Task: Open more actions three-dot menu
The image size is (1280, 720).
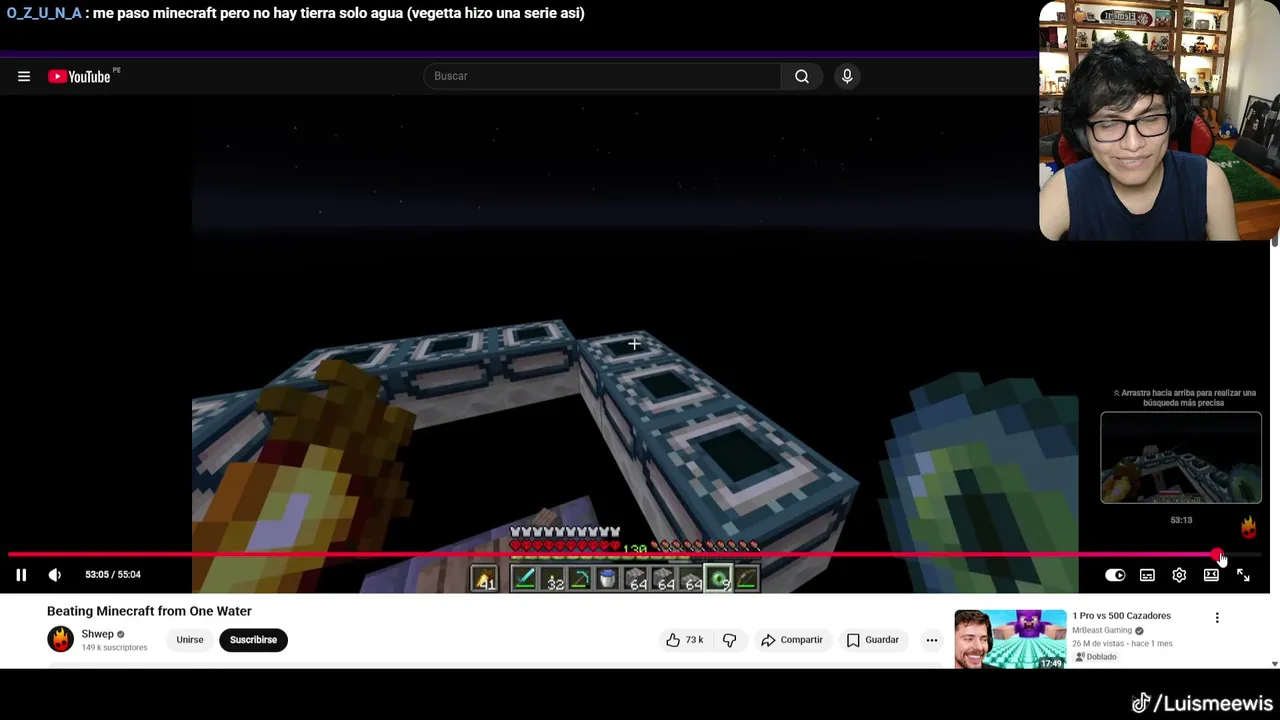Action: click(932, 640)
